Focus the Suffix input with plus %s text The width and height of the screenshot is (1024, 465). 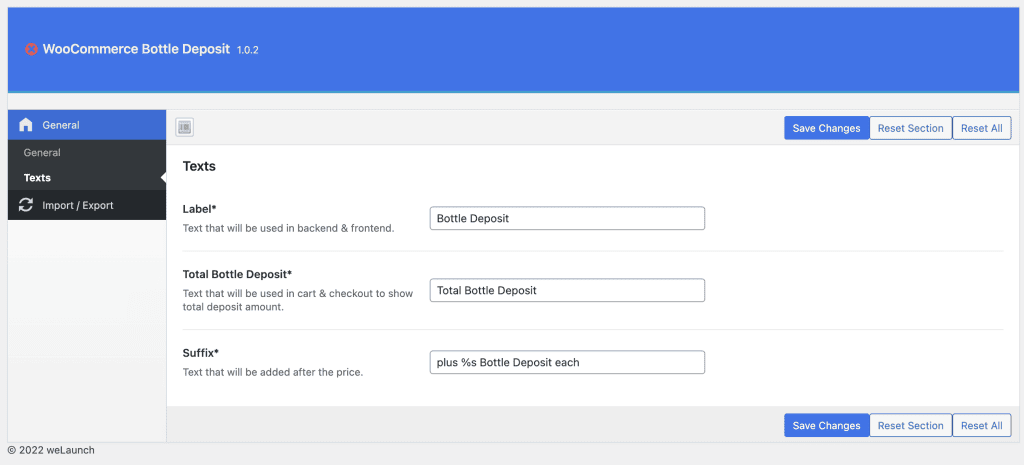pos(567,362)
